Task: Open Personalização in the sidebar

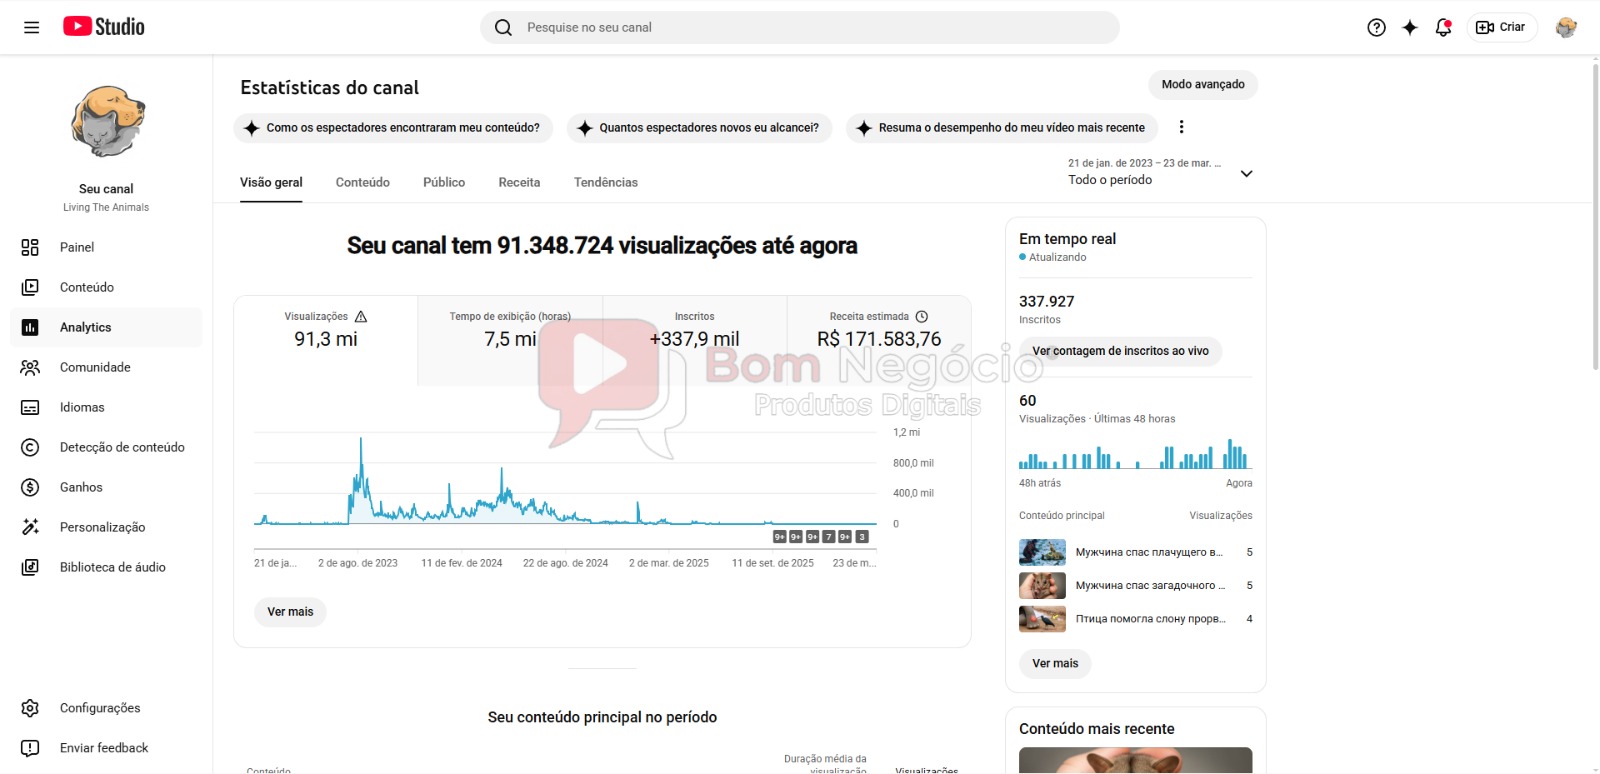Action: point(102,527)
